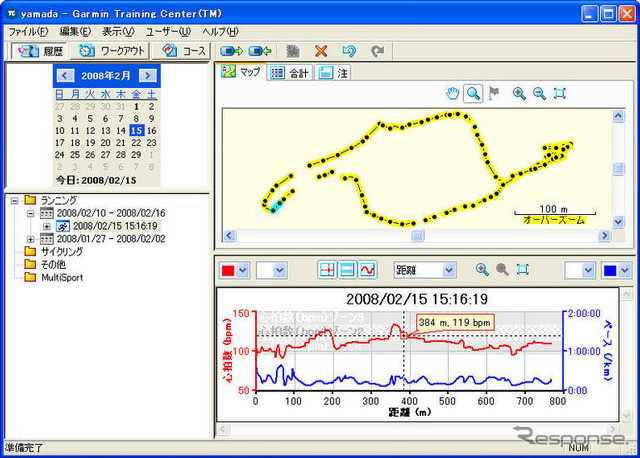Collapse the ランニング folder tree node
This screenshot has height=458, width=640.
(x=16, y=200)
